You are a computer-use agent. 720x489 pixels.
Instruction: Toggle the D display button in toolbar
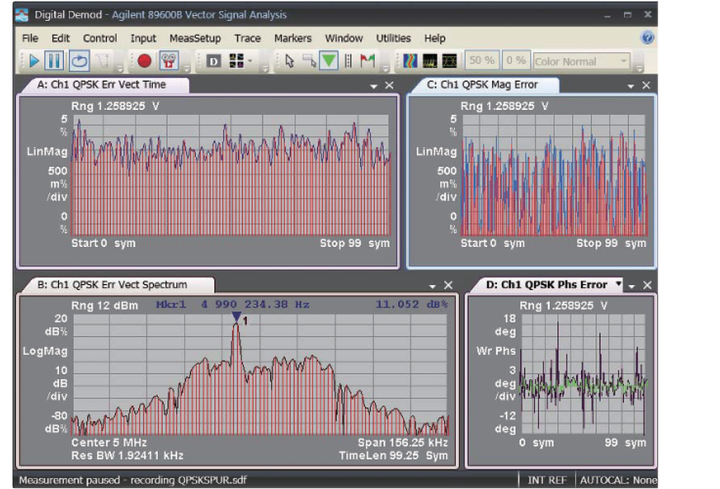214,61
